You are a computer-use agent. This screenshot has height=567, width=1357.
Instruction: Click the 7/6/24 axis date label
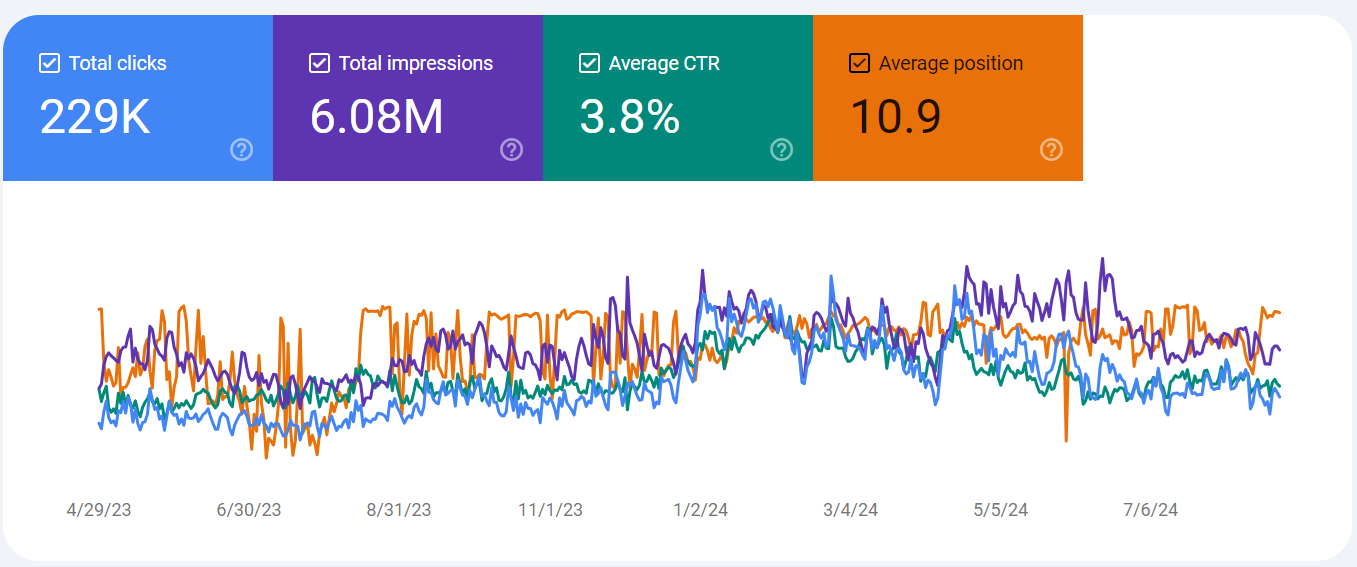click(x=1150, y=510)
